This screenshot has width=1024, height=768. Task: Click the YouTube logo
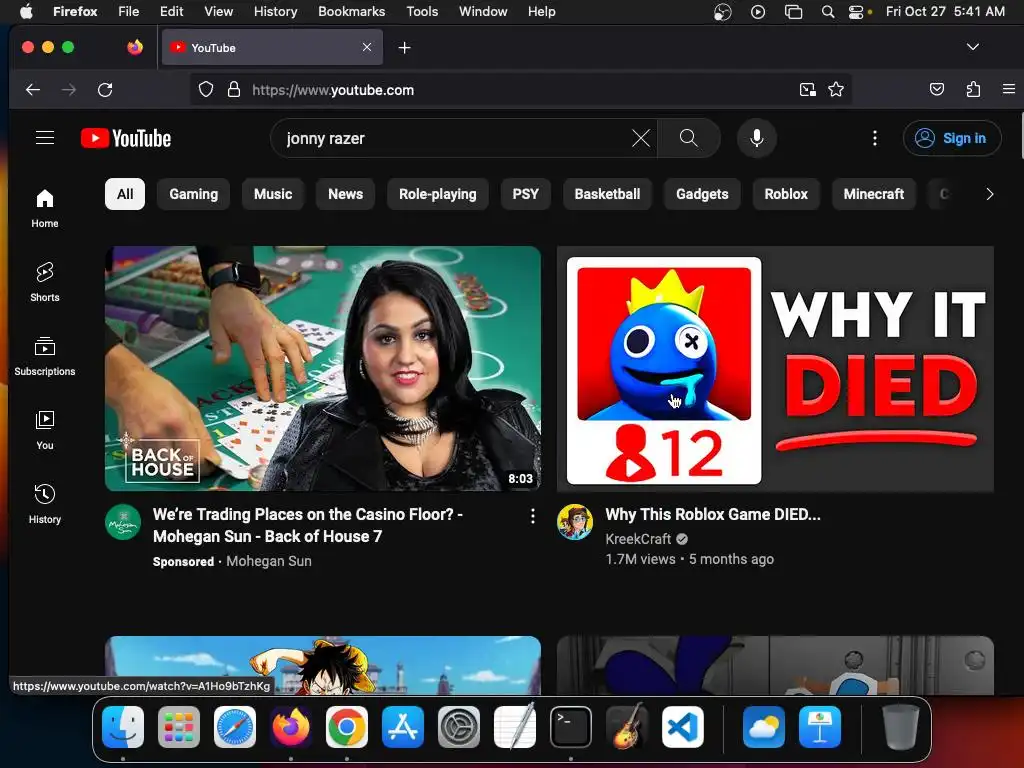point(126,138)
